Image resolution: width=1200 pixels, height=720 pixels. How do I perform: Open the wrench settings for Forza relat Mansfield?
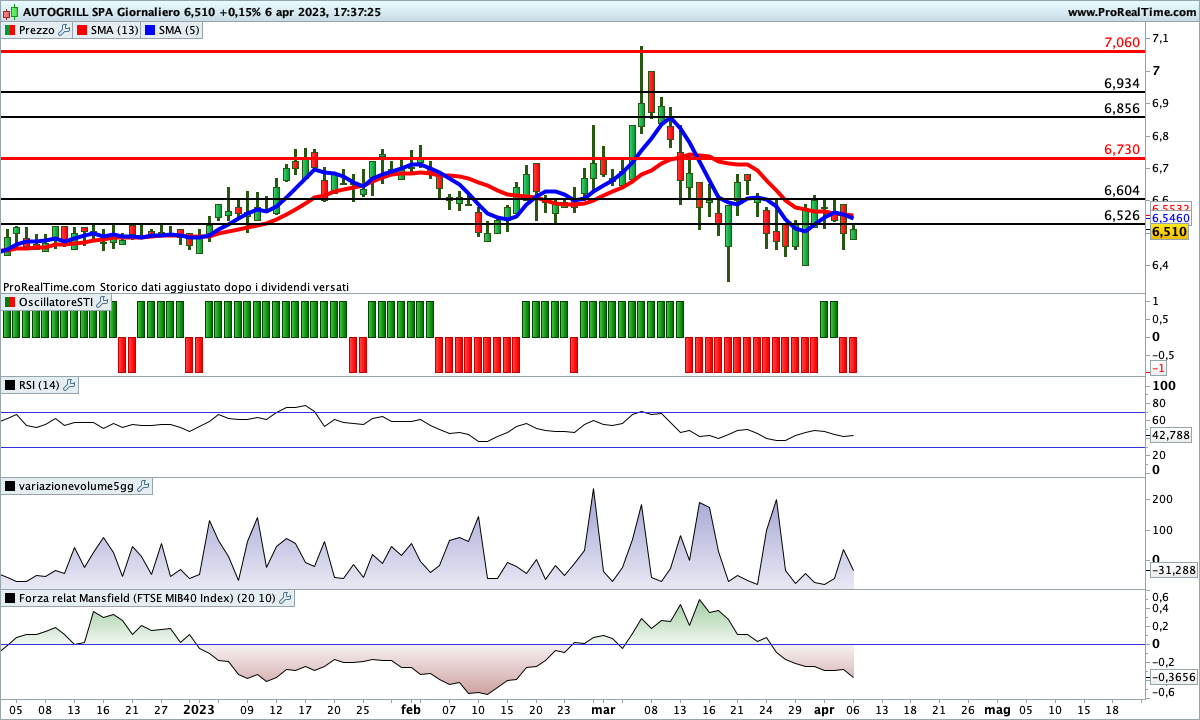click(286, 598)
